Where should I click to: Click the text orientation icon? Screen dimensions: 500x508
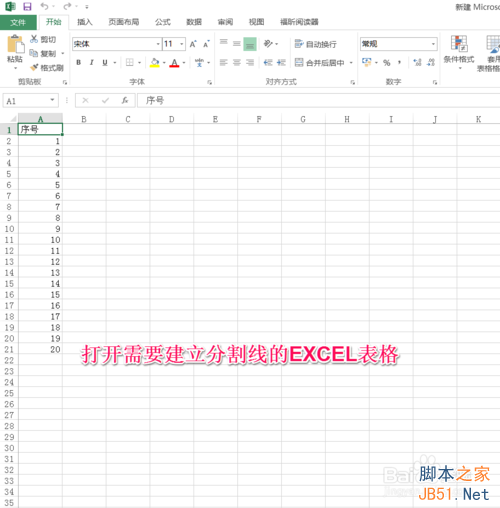(268, 44)
